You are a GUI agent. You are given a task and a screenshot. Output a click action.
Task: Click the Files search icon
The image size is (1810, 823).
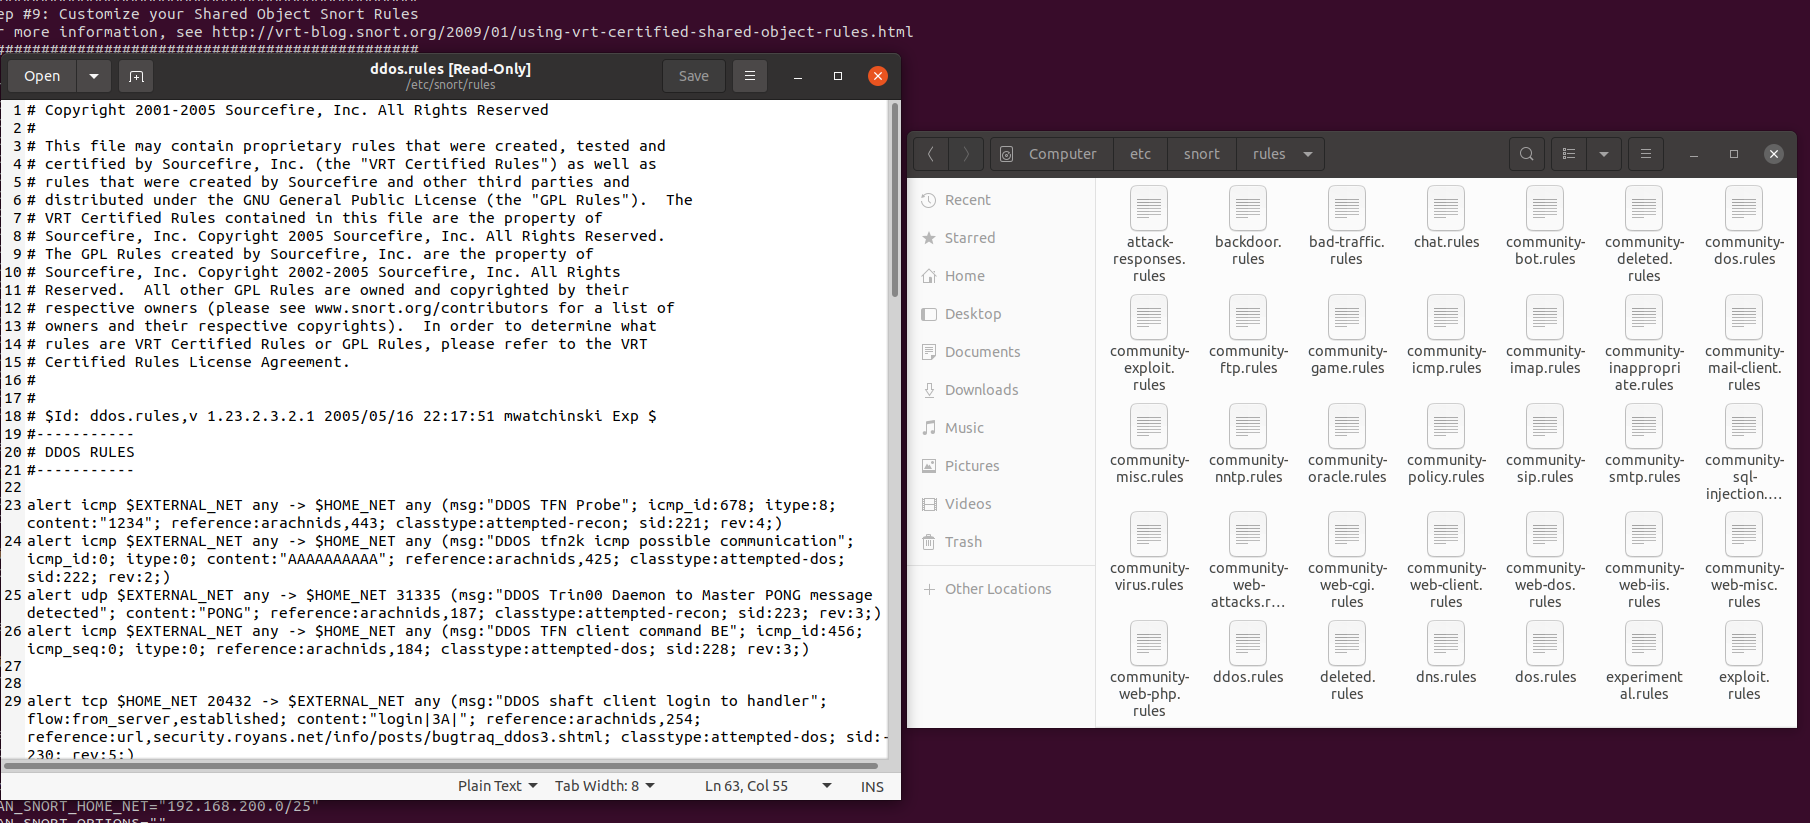coord(1526,154)
